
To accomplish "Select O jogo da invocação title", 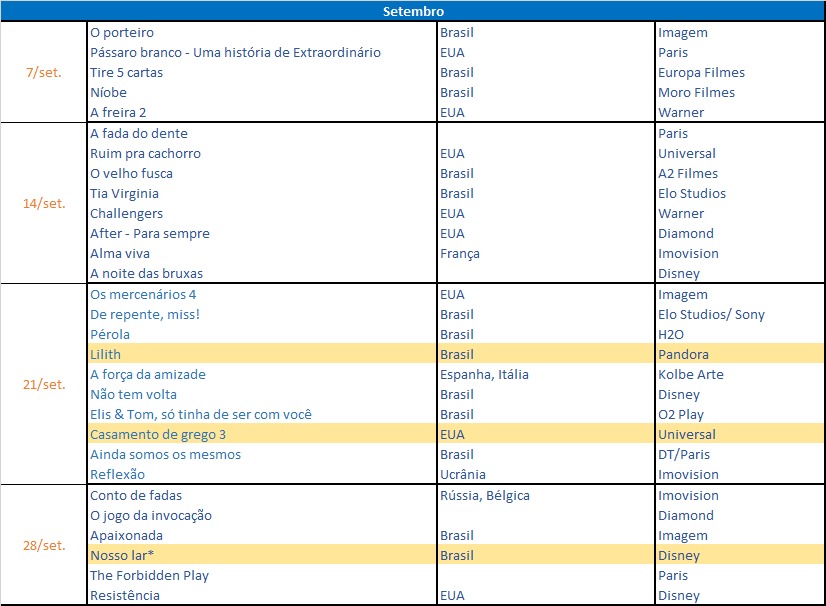I will coord(151,516).
